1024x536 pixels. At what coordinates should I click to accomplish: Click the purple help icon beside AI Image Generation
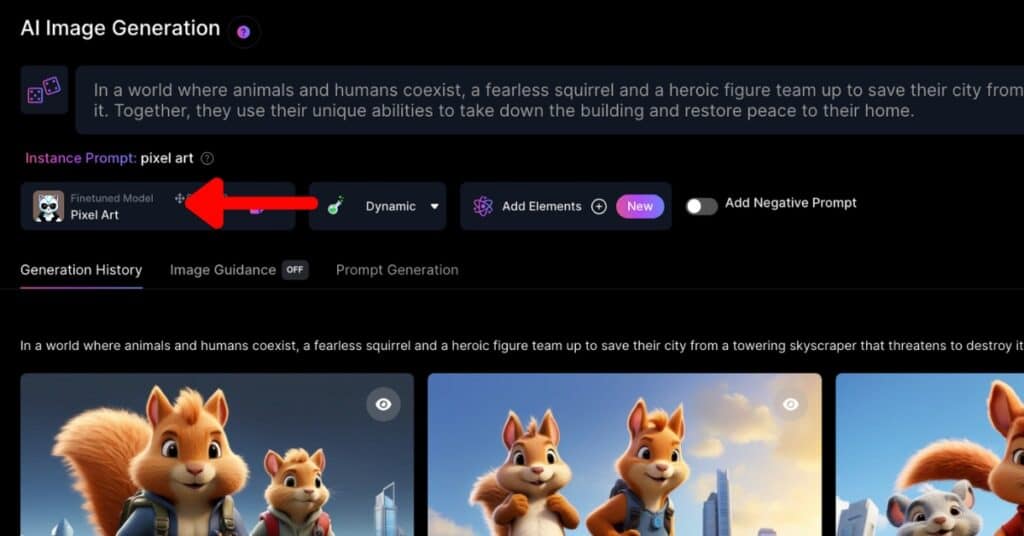click(x=244, y=32)
